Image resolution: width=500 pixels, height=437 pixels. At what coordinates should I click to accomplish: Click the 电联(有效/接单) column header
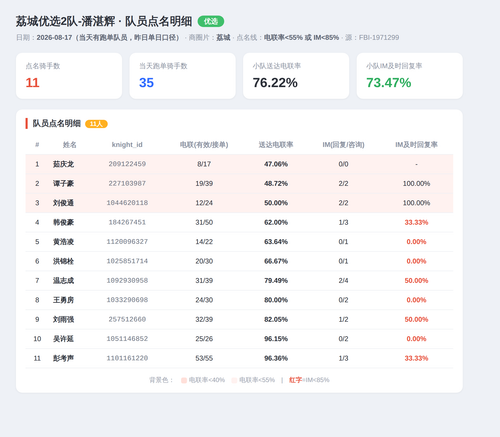click(x=204, y=145)
